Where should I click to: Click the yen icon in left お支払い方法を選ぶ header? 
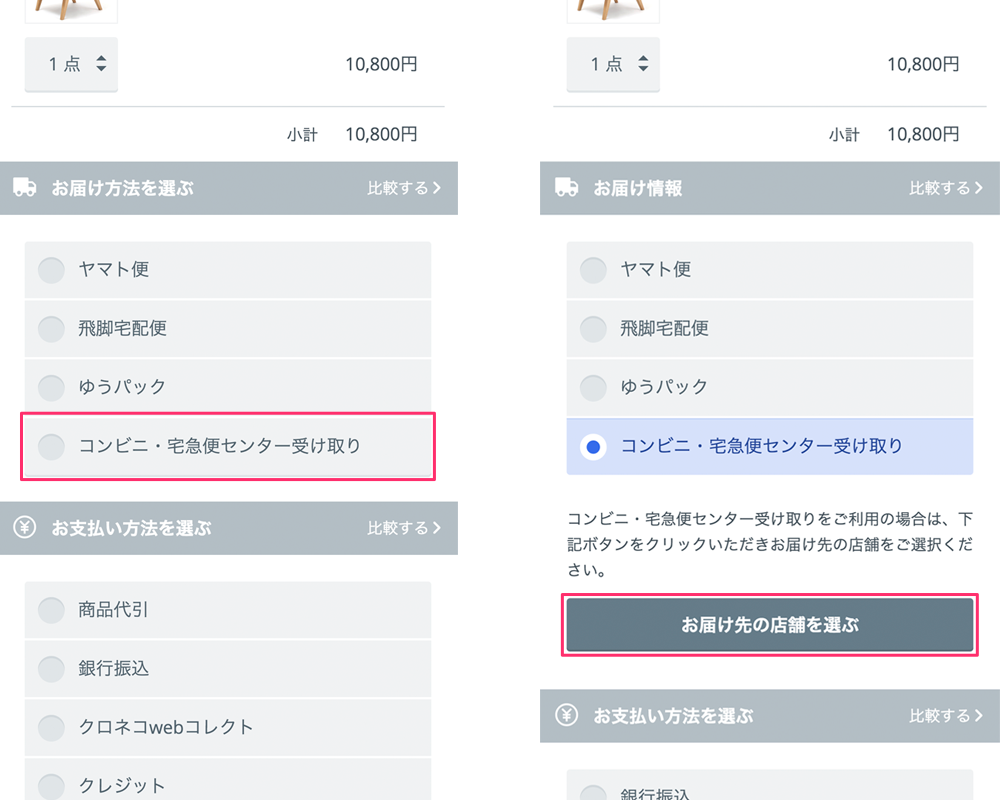(x=25, y=528)
